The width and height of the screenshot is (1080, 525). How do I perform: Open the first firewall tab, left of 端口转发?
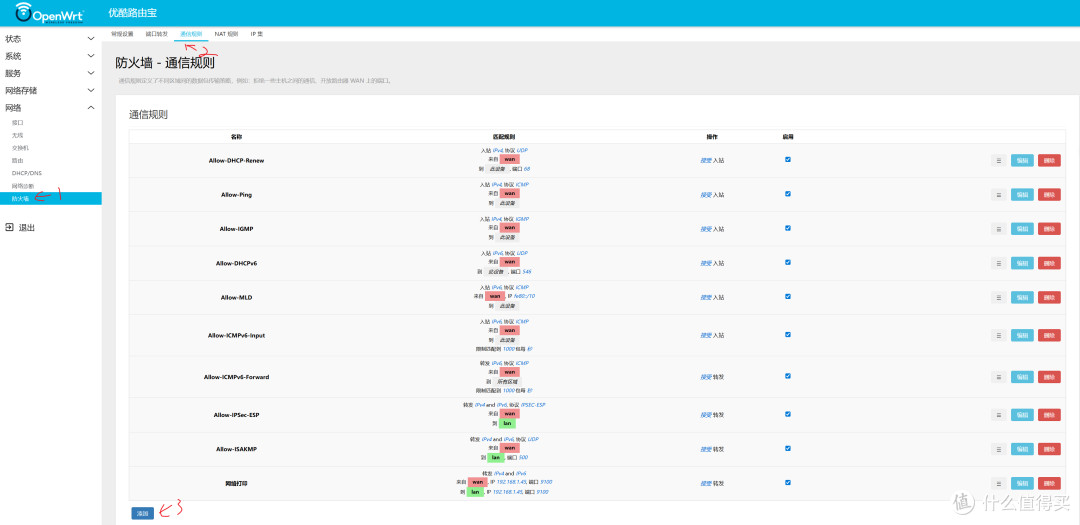(122, 34)
